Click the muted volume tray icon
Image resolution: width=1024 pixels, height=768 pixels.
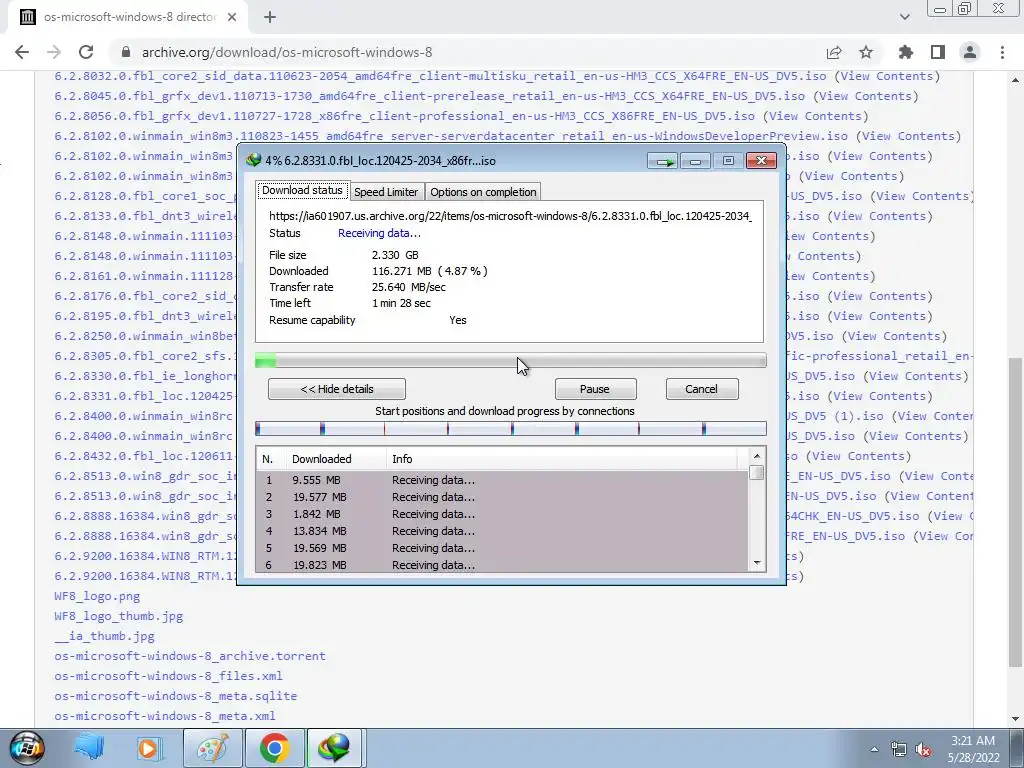point(923,749)
